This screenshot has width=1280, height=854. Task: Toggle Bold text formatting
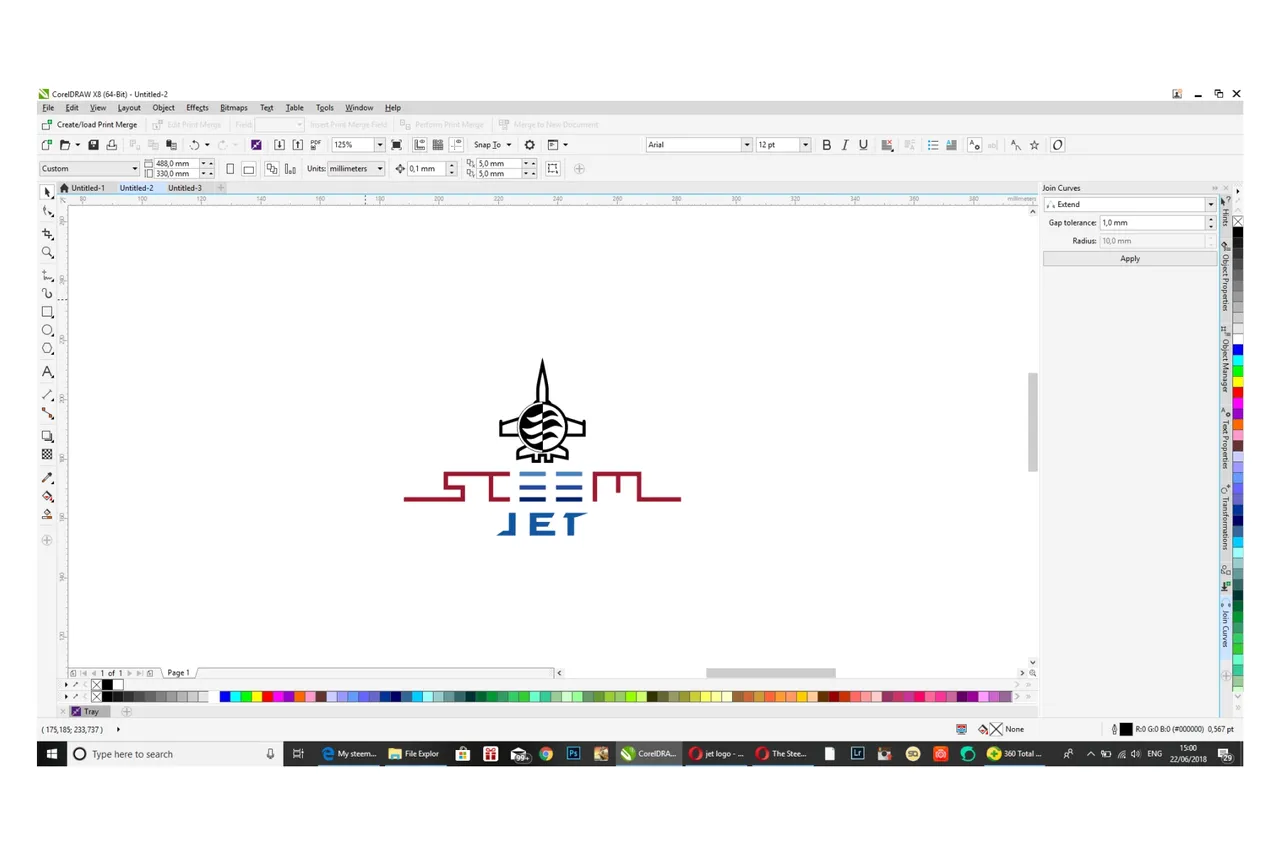point(826,145)
